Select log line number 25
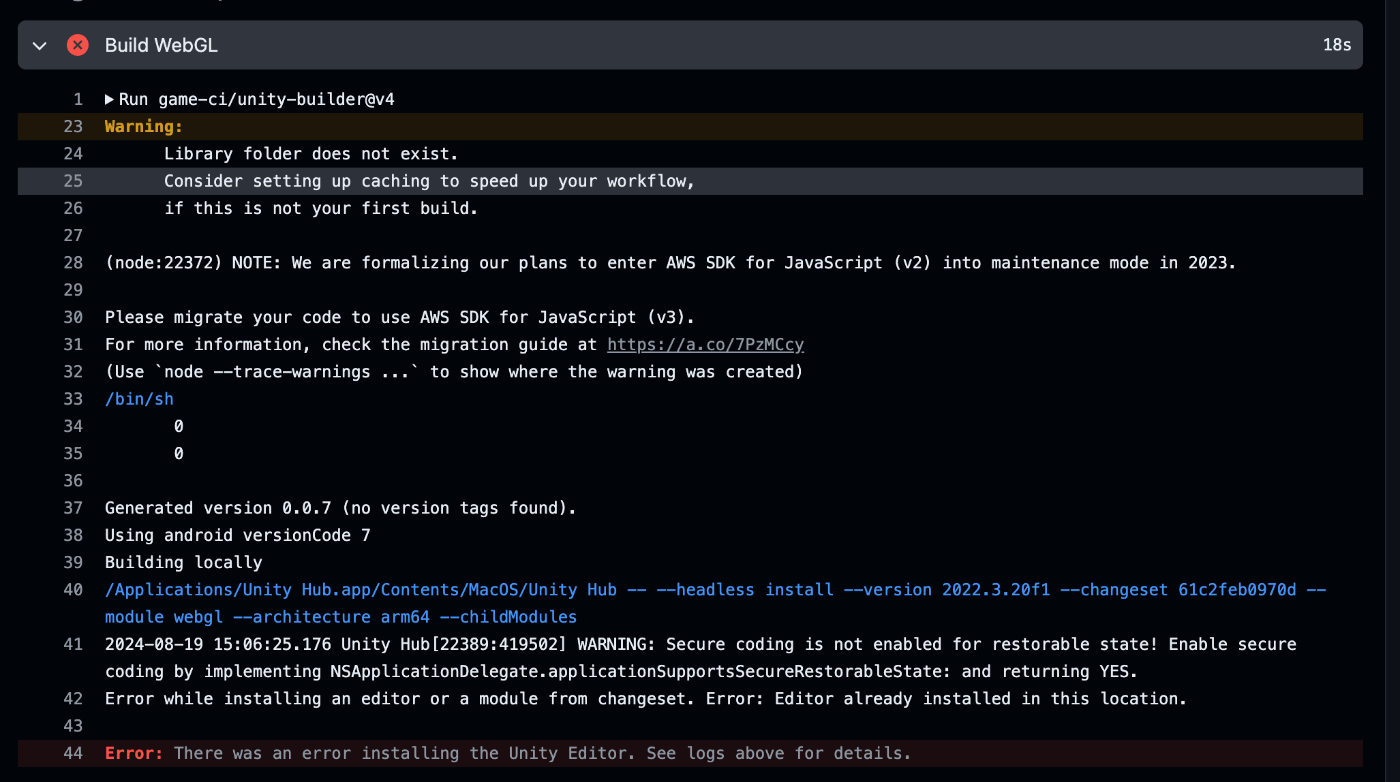 (72, 181)
